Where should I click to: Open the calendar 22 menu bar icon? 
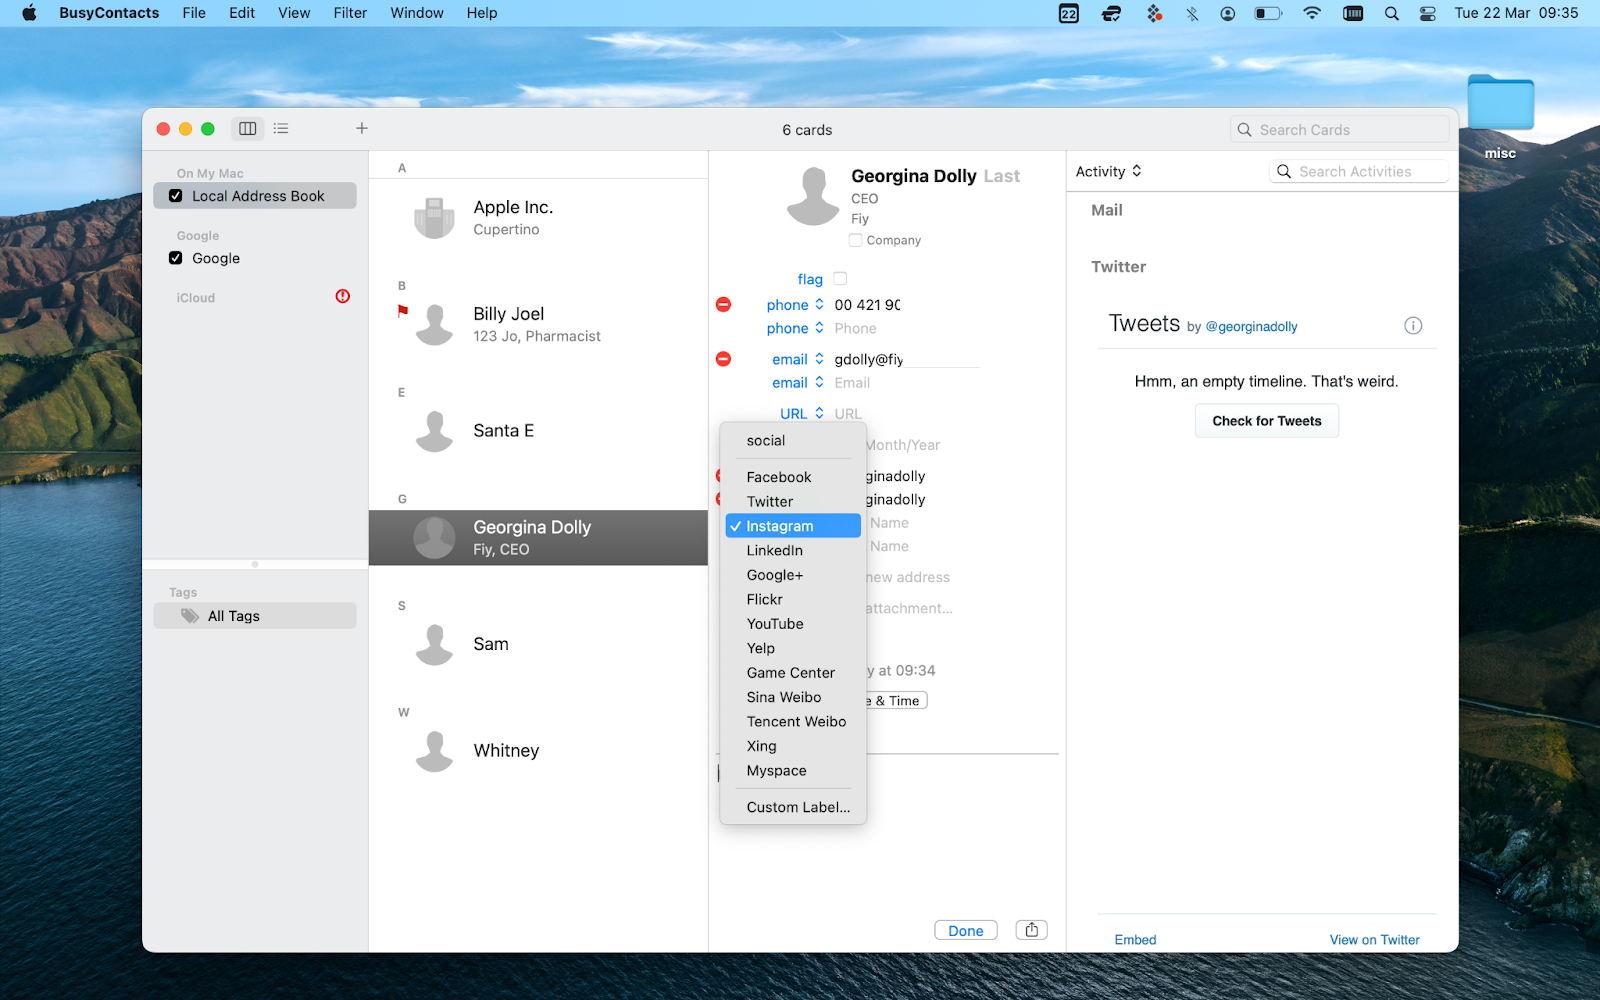1069,13
